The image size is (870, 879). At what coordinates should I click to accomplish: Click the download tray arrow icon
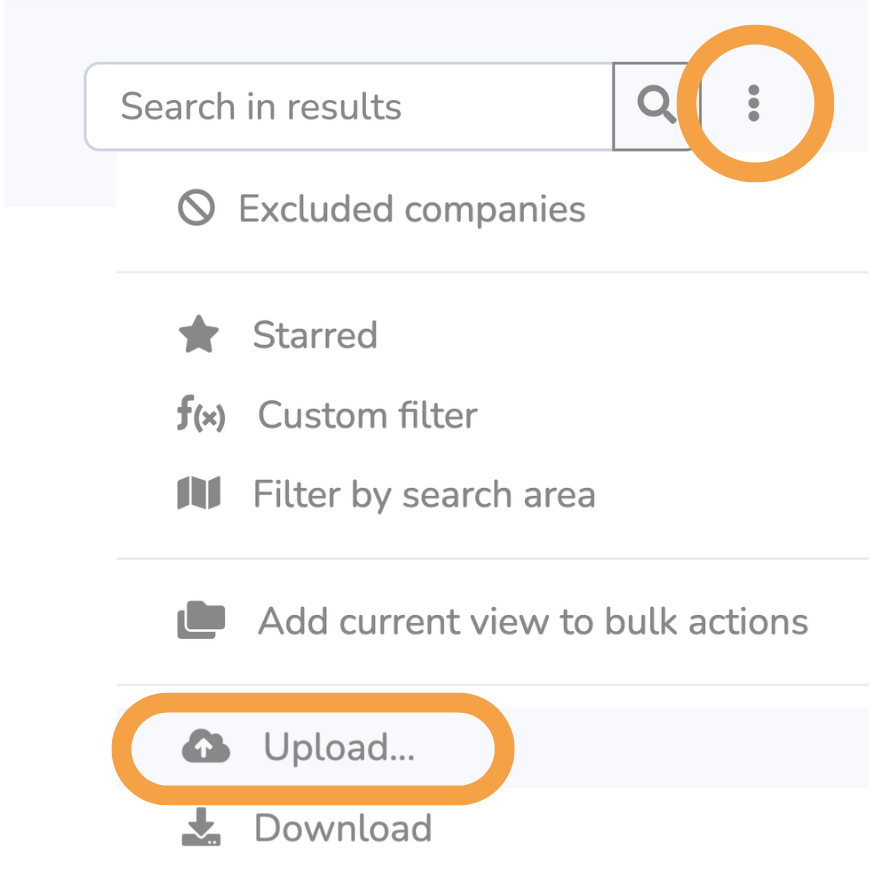(x=201, y=827)
